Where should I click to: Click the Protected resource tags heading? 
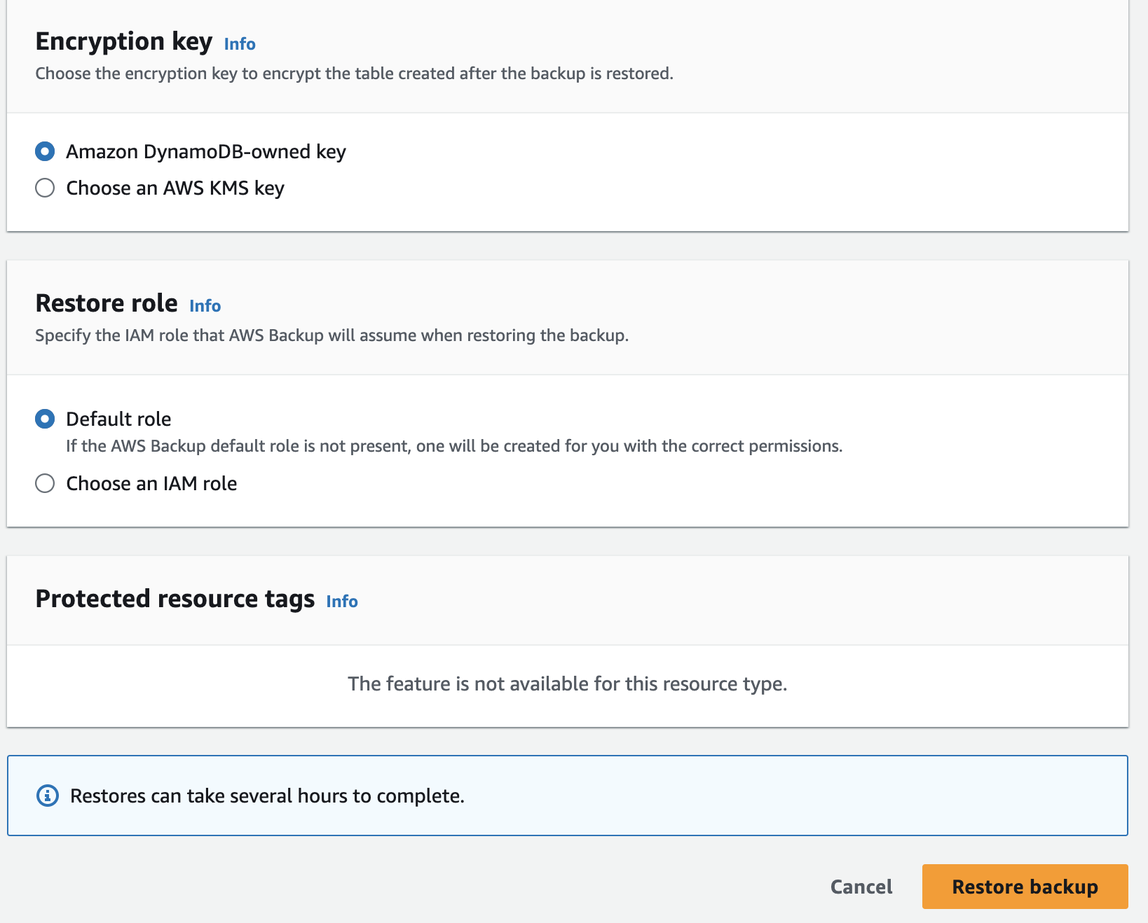[175, 599]
